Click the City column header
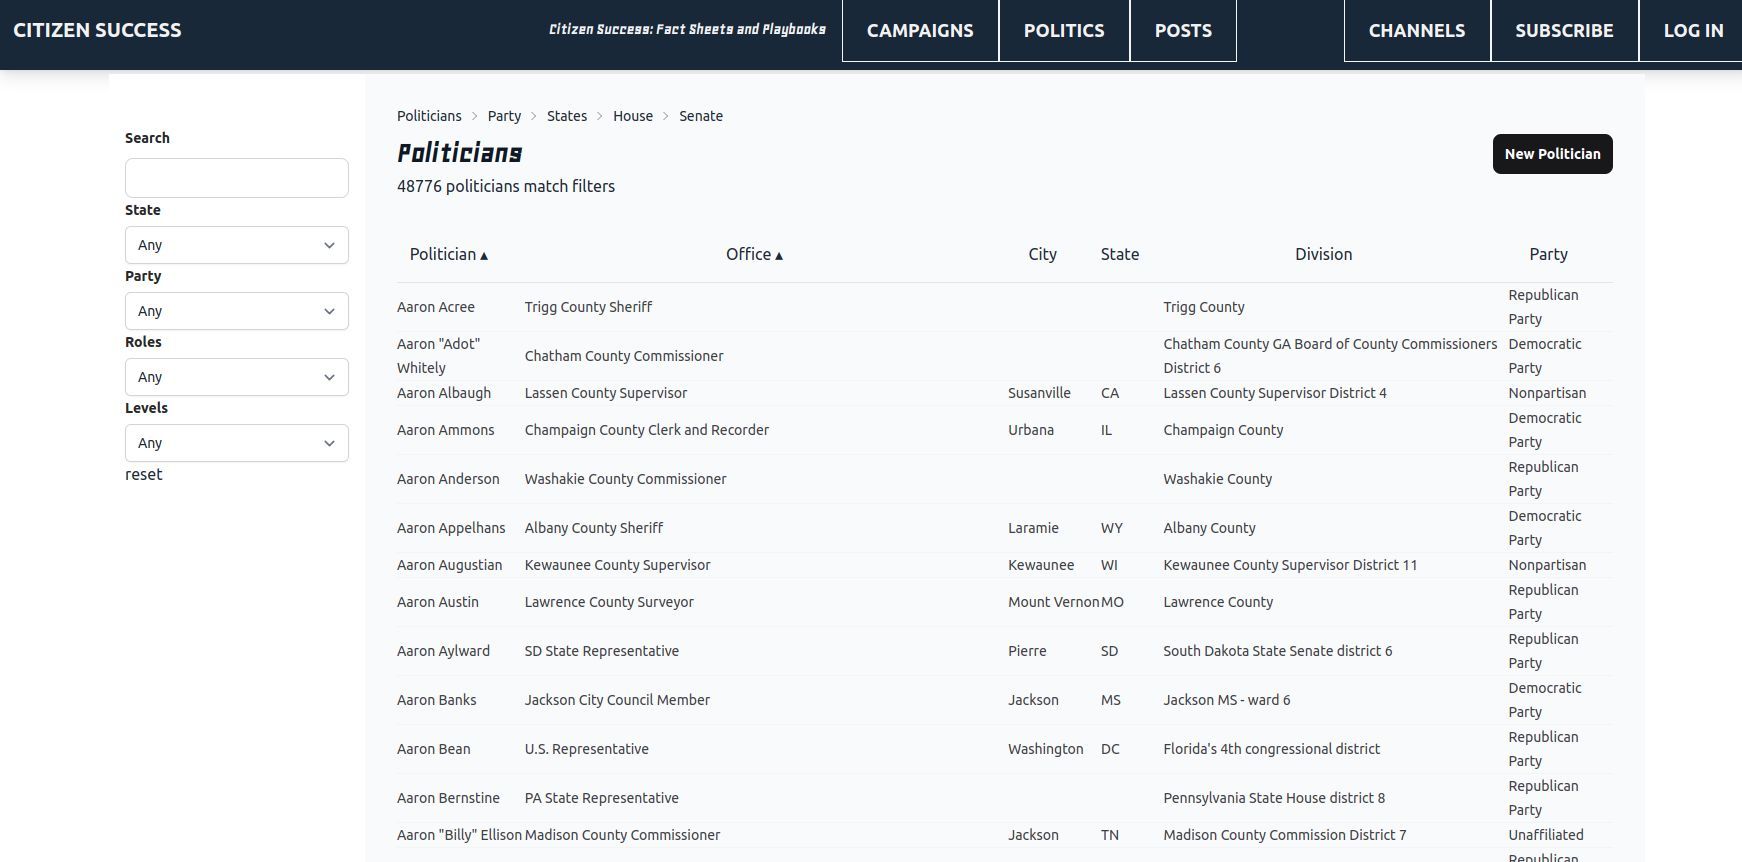The image size is (1742, 862). pos(1042,255)
